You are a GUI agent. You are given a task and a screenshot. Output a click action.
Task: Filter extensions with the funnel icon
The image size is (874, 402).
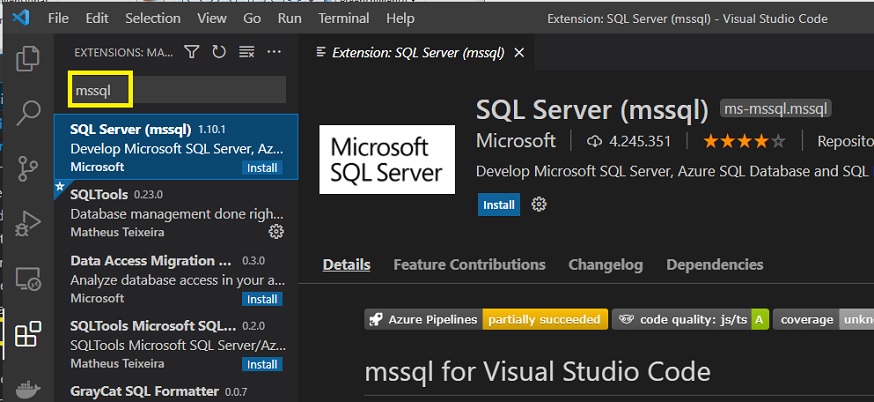(x=192, y=52)
